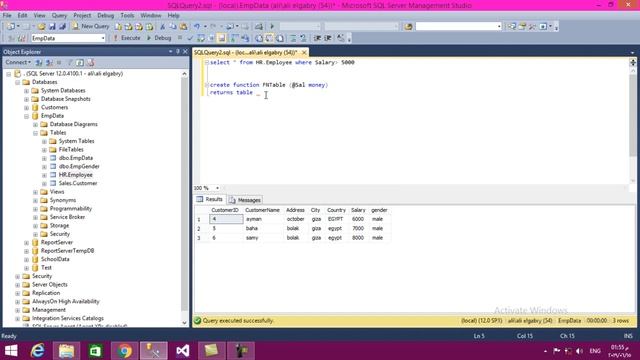This screenshot has height=360, width=640.
Task: Click the Object Explorer Disconnect icon
Action: click(x=49, y=62)
